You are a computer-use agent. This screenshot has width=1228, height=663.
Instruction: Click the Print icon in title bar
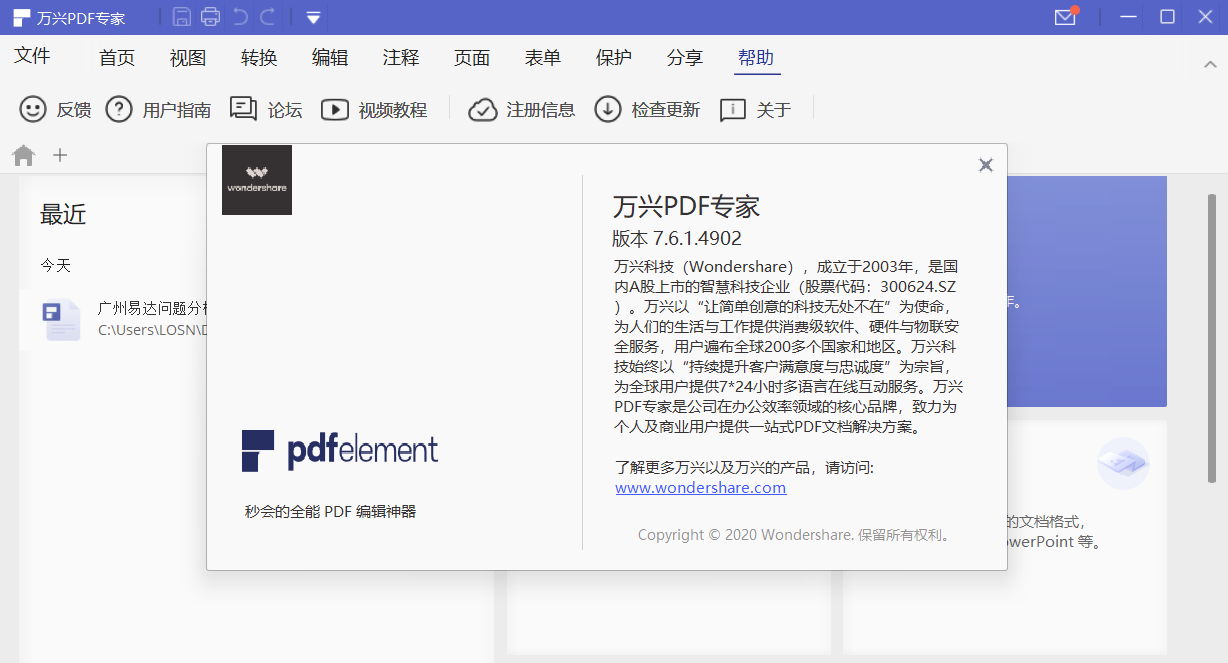click(x=210, y=16)
